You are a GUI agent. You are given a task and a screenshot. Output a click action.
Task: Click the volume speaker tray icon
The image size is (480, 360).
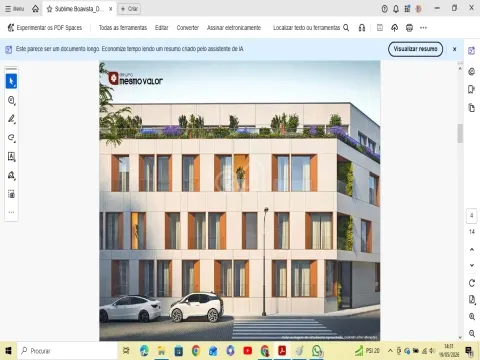tap(432, 351)
